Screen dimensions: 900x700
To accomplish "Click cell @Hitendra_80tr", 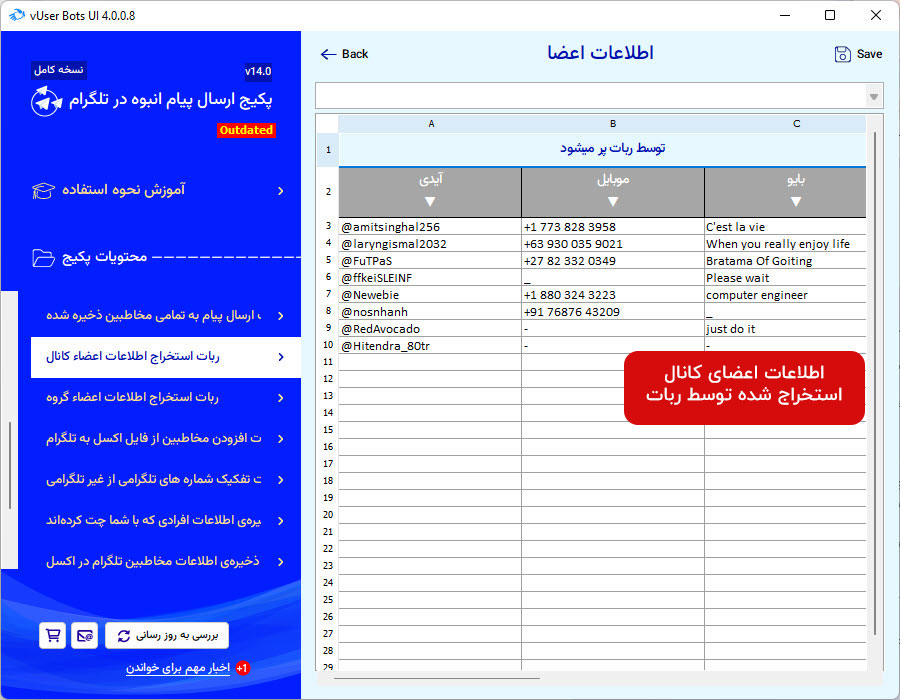I will [430, 346].
